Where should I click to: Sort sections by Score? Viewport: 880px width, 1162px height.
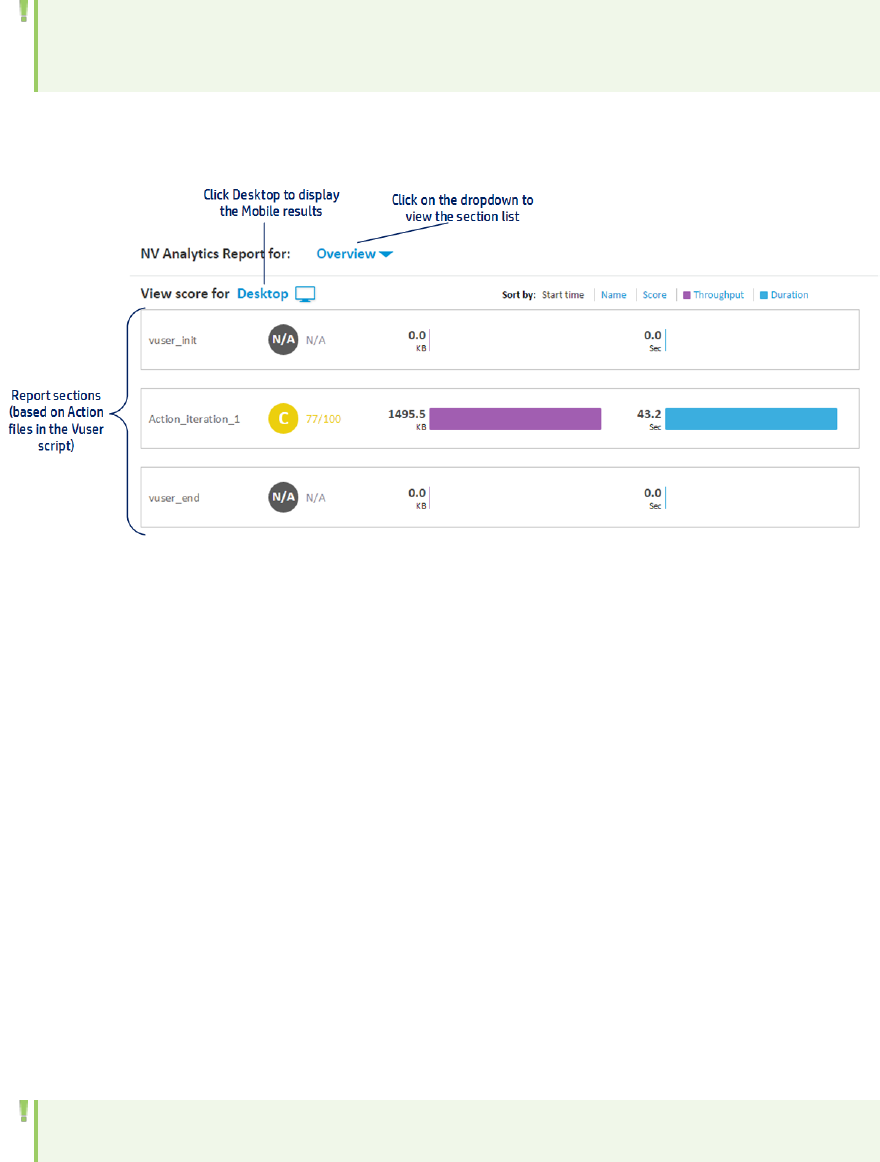click(654, 295)
